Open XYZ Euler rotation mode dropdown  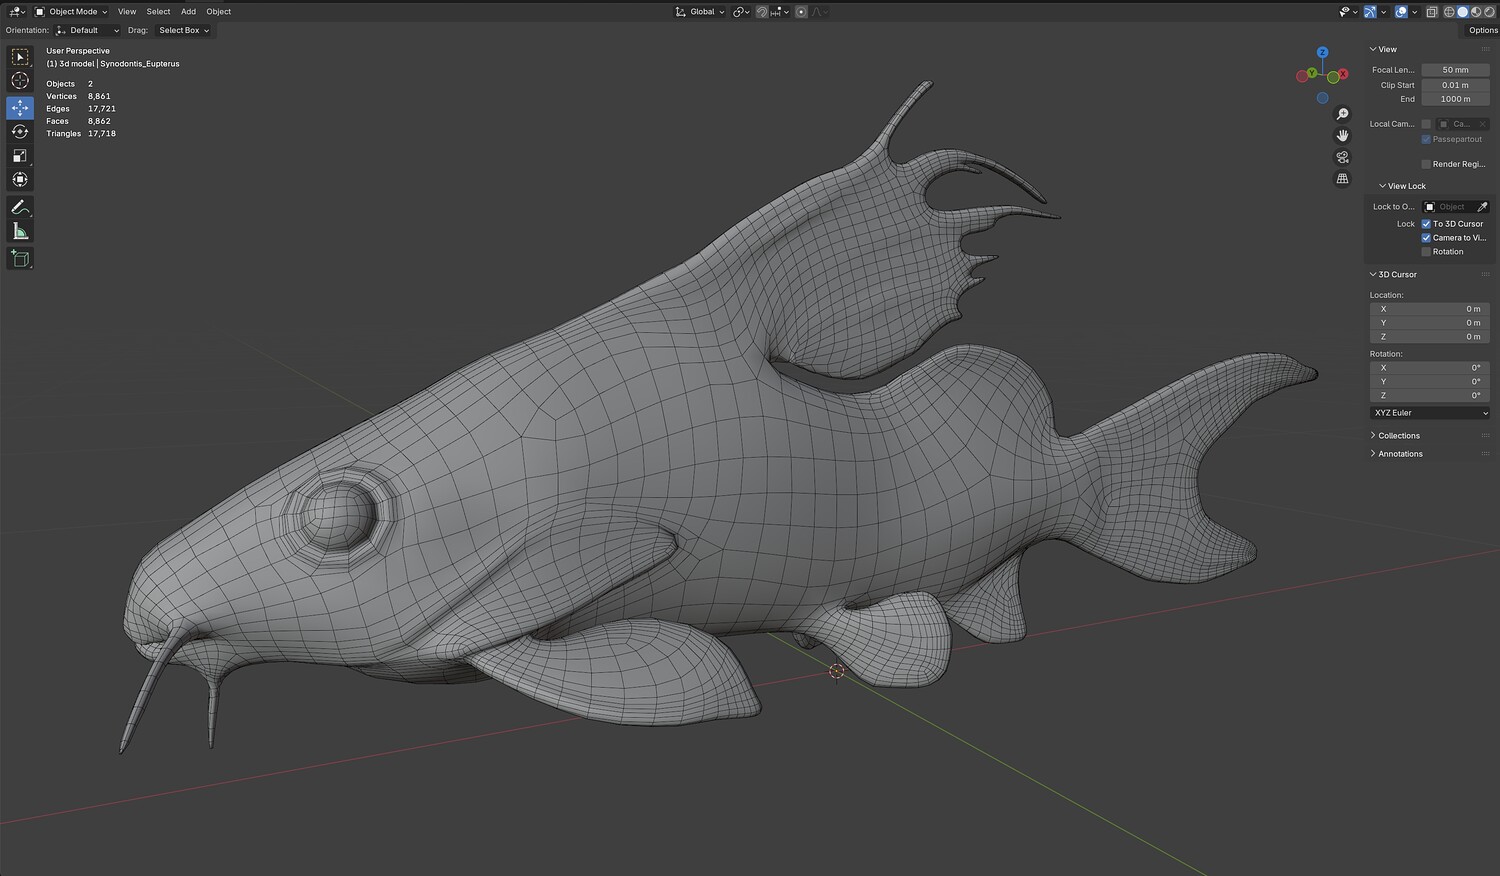coord(1430,413)
